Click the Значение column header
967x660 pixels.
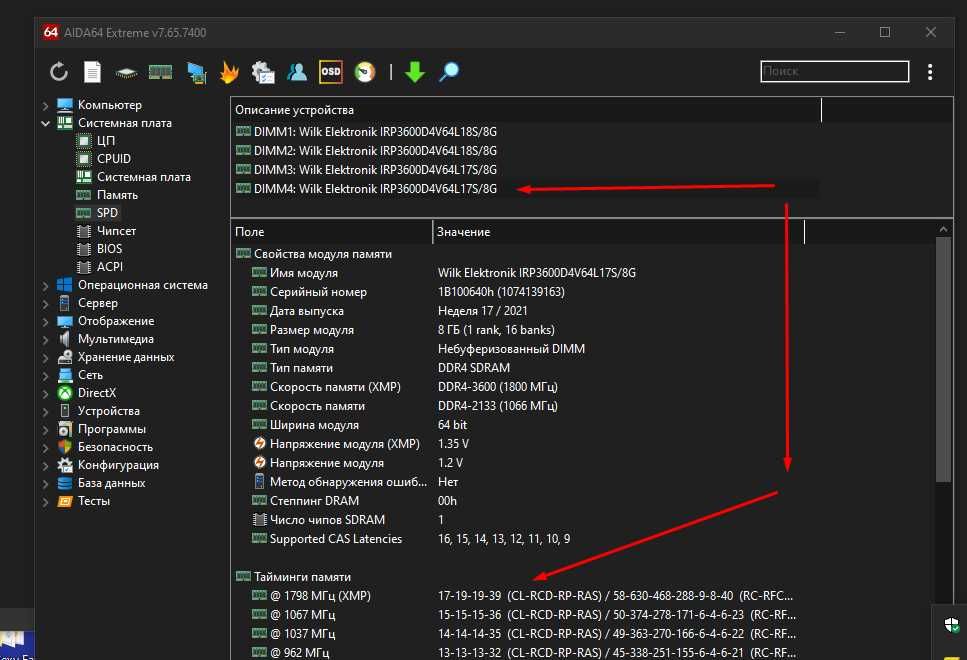click(619, 232)
